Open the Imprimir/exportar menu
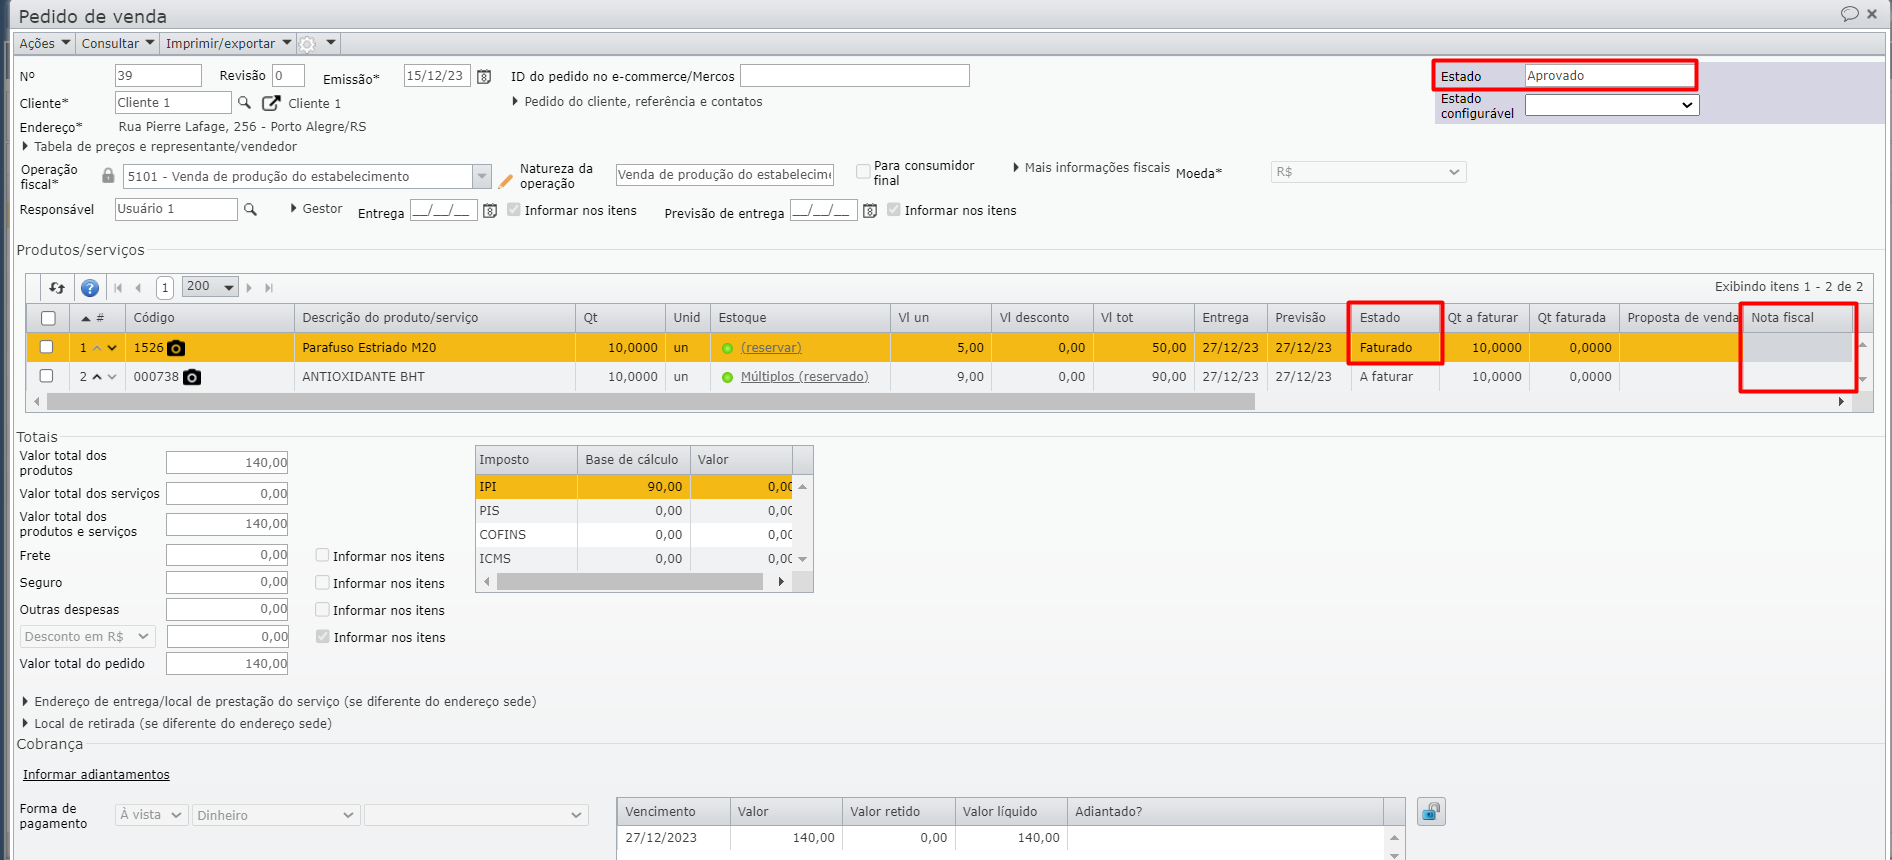The image size is (1892, 860). tap(228, 43)
